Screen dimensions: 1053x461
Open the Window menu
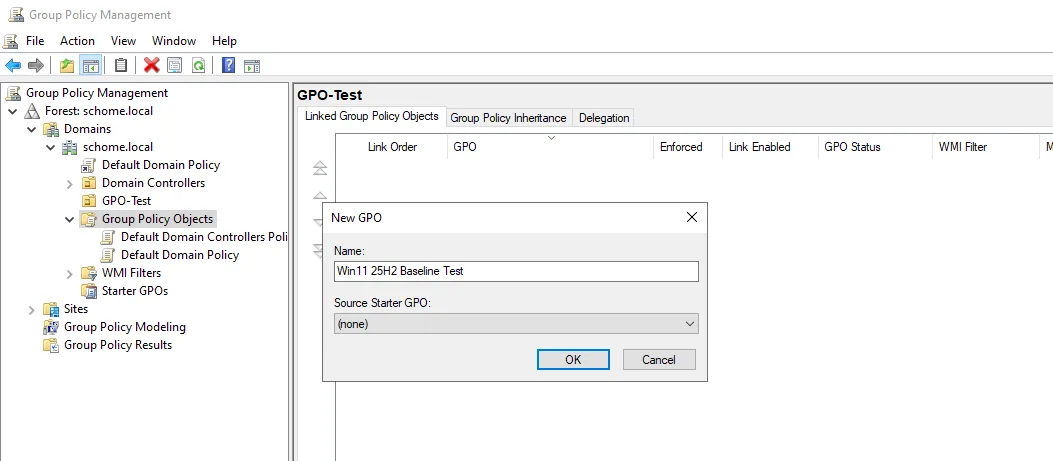(x=174, y=41)
